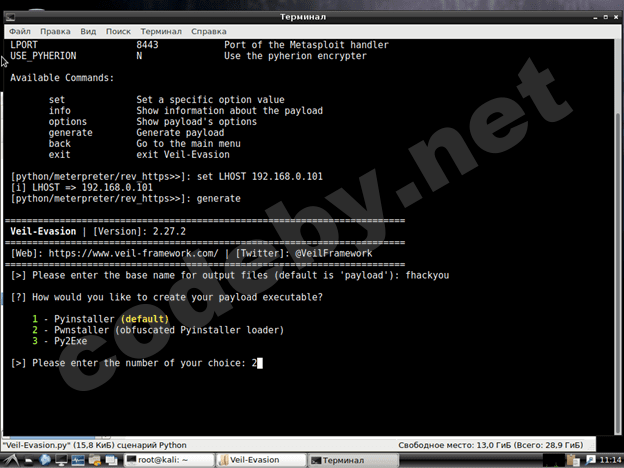
Task: Click 'Please enter the number of your choice' prompt
Action: (139, 363)
